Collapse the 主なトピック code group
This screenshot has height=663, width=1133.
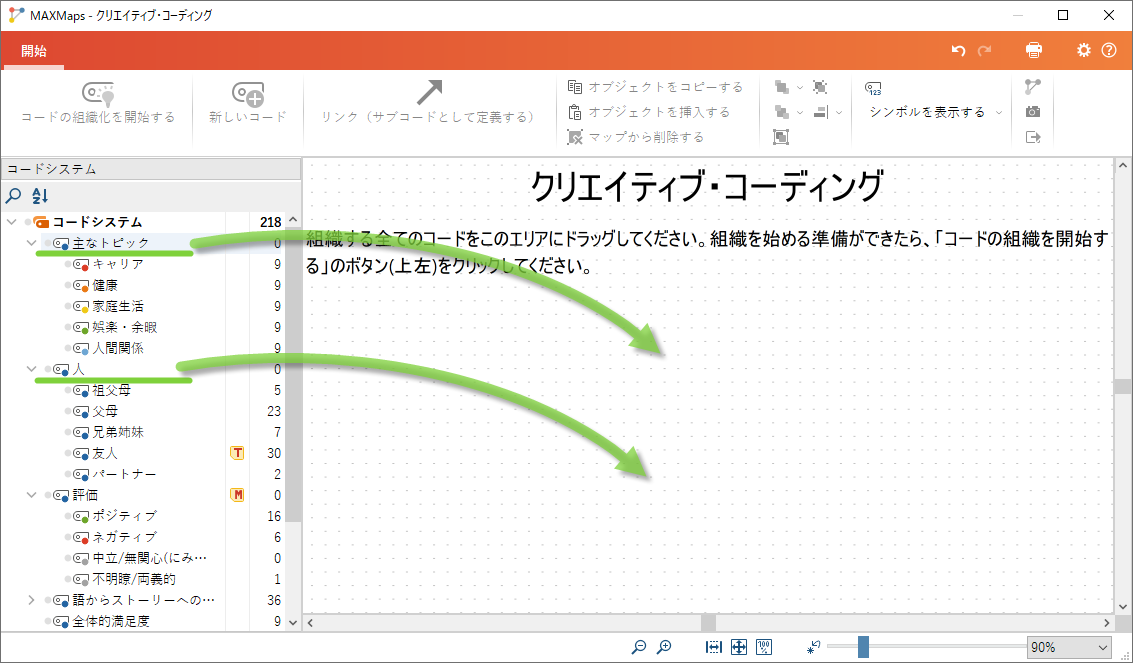31,243
